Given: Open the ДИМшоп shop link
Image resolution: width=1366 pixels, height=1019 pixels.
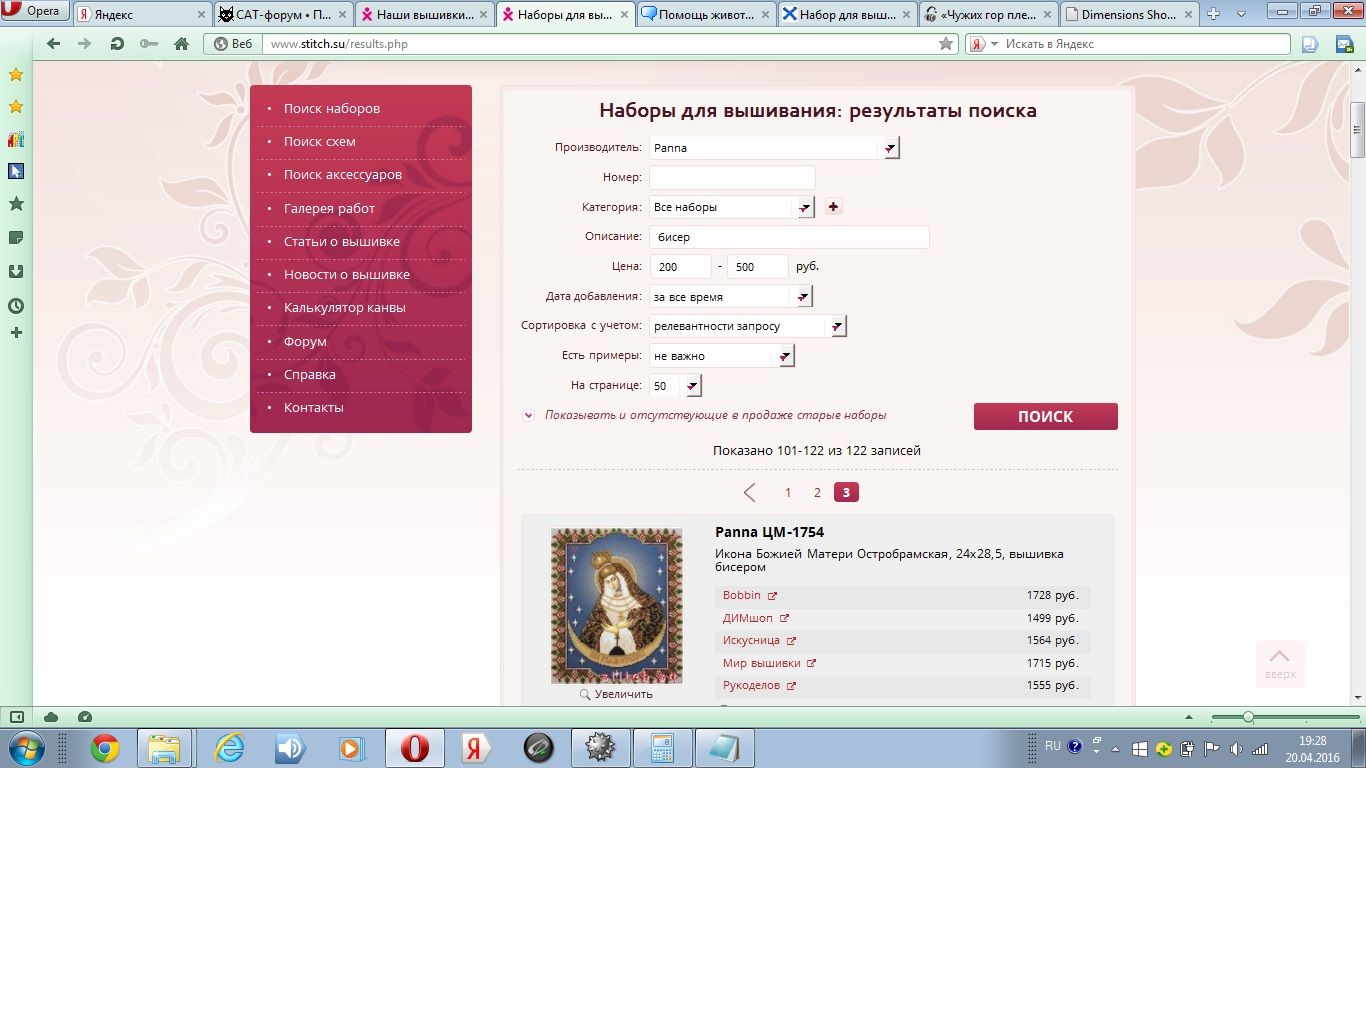Looking at the screenshot, I should pyautogui.click(x=747, y=618).
